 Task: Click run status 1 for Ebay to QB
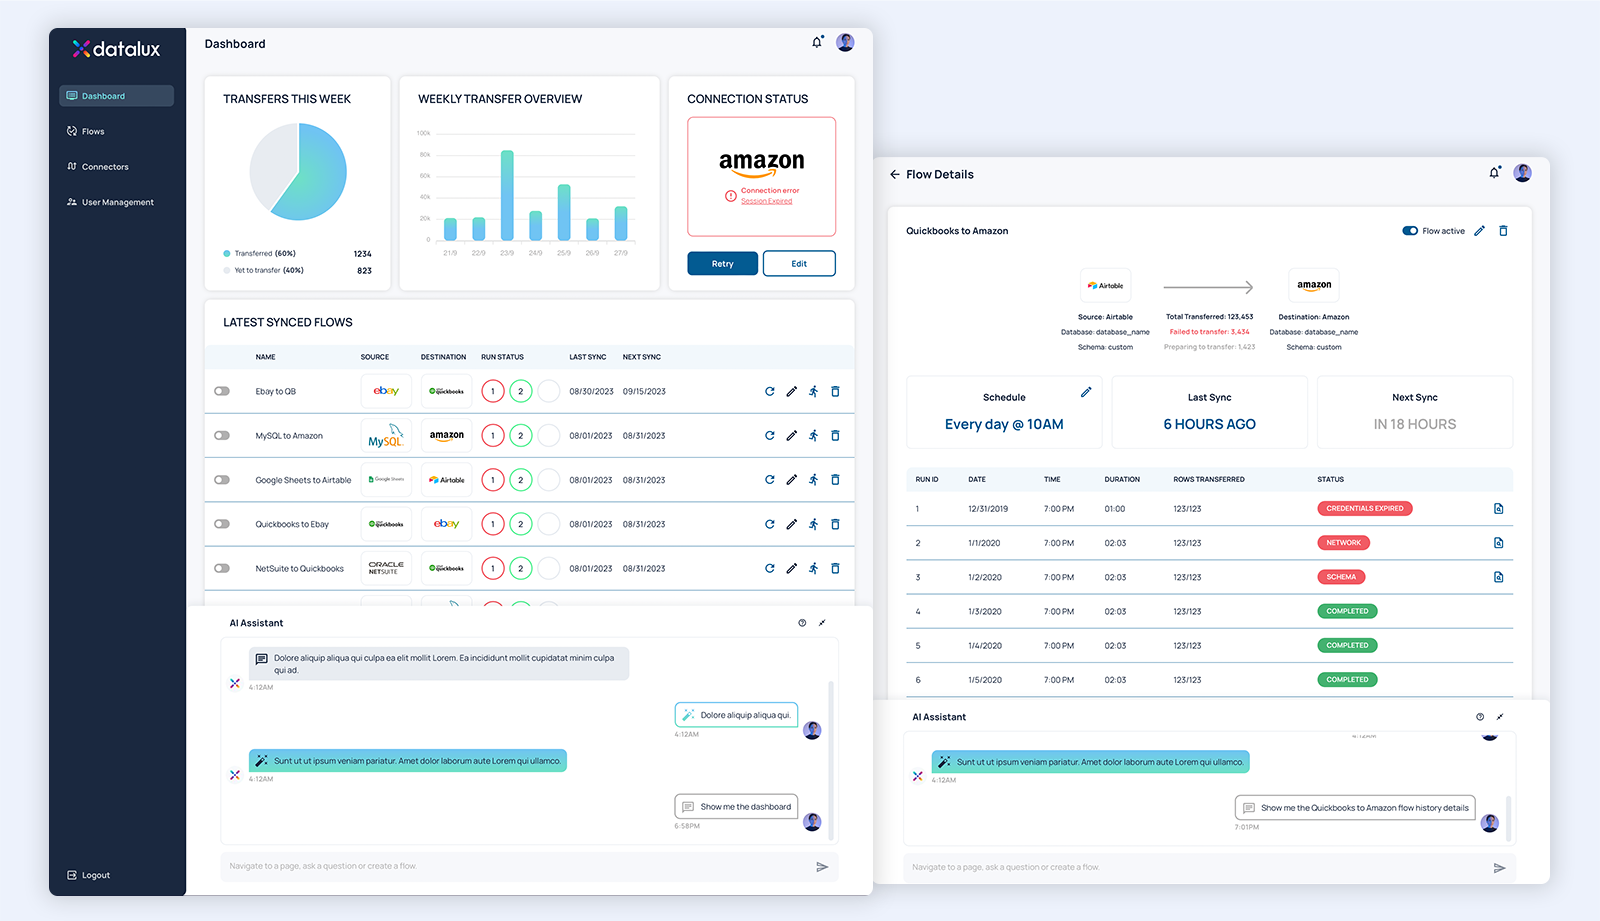point(493,391)
